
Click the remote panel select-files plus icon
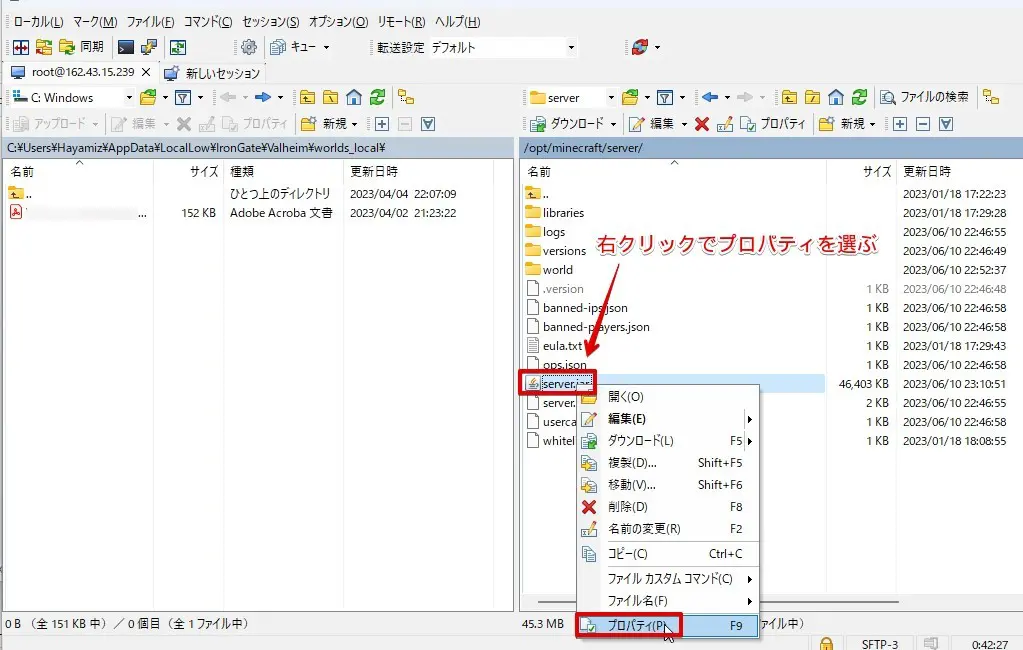900,123
